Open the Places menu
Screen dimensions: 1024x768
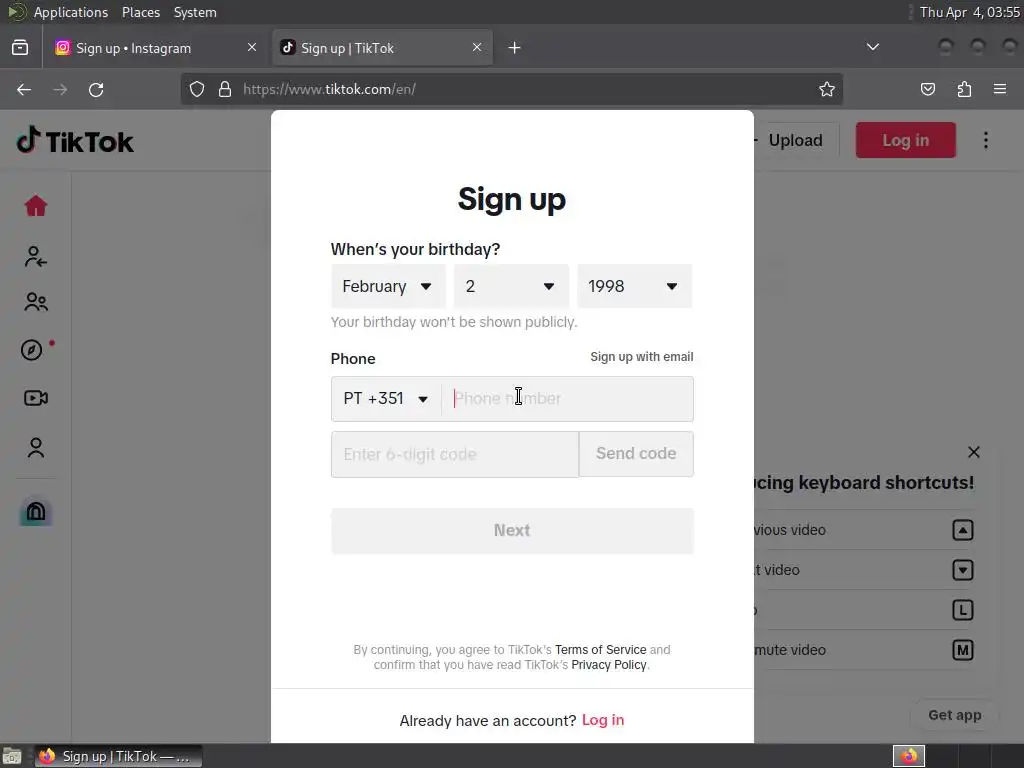pos(141,12)
